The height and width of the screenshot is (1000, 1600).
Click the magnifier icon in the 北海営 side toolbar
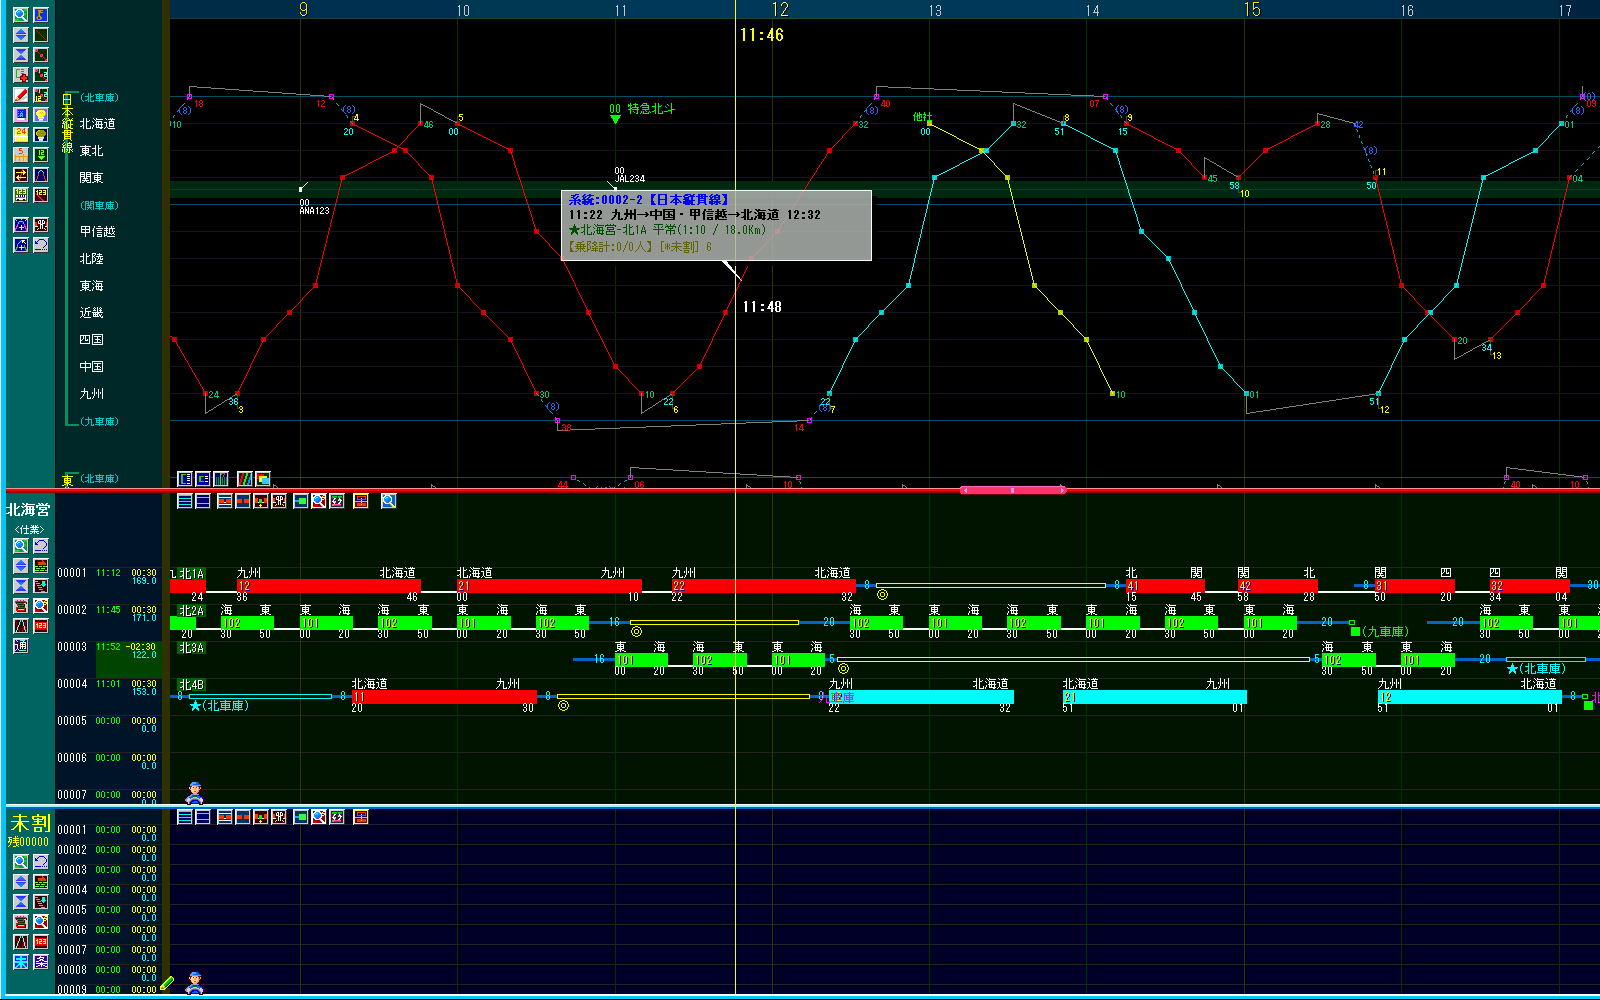pyautogui.click(x=20, y=546)
